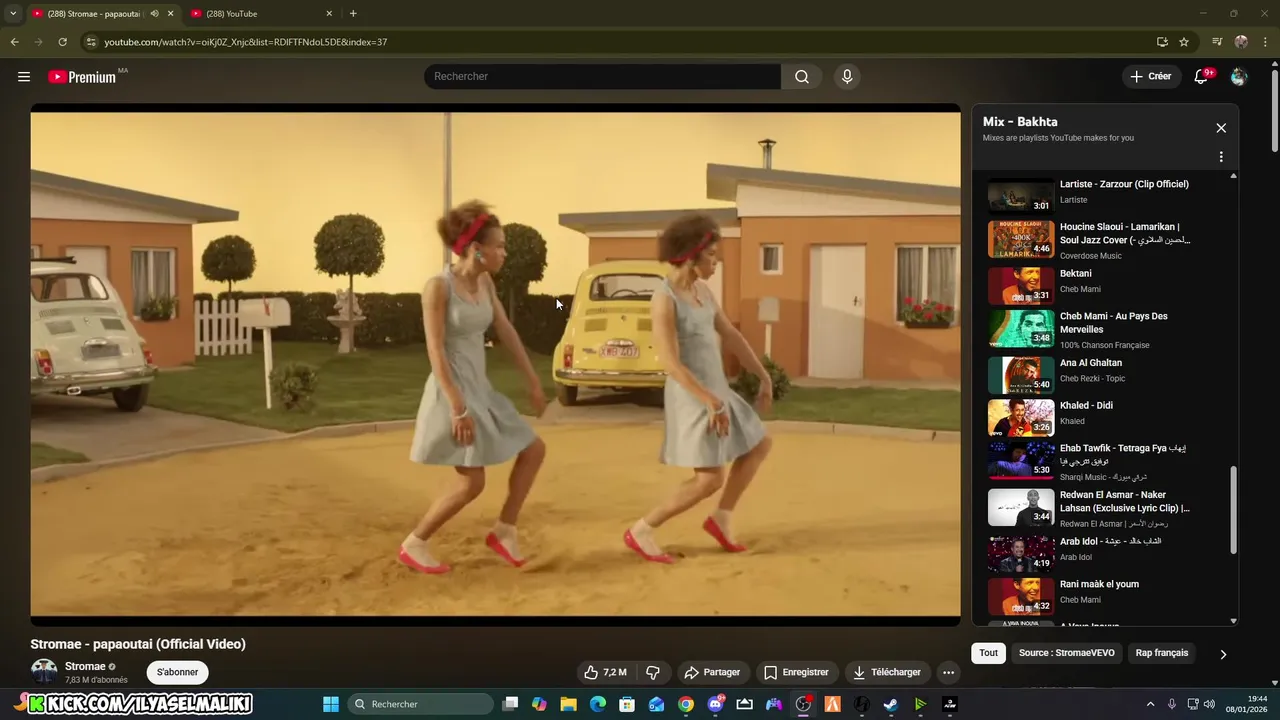1280x720 pixels.
Task: Click the address bar URL field
Action: tap(620, 42)
